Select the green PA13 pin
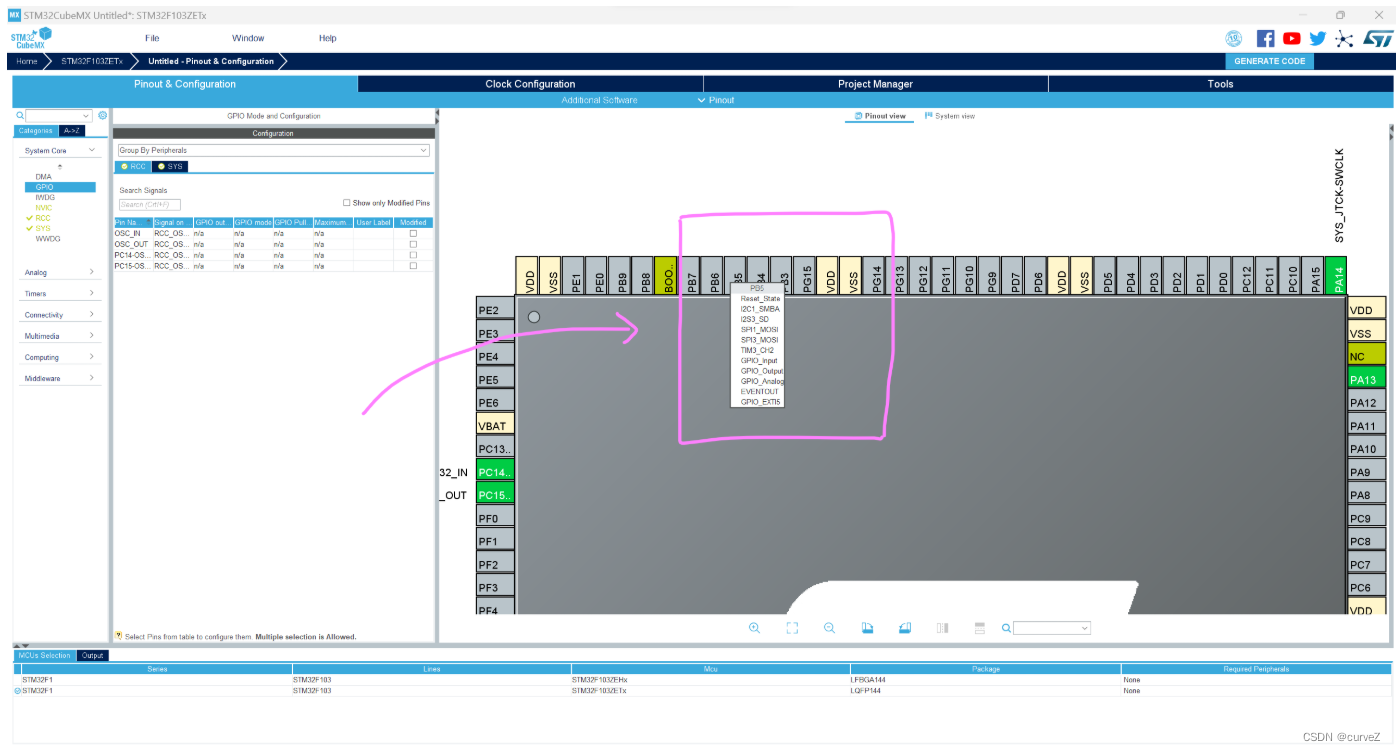This screenshot has height=751, width=1396. [1366, 380]
